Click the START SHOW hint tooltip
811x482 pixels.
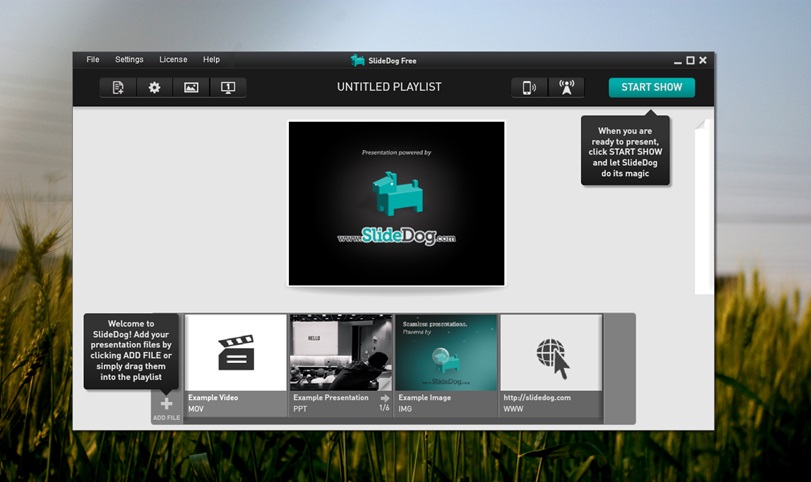pyautogui.click(x=625, y=150)
